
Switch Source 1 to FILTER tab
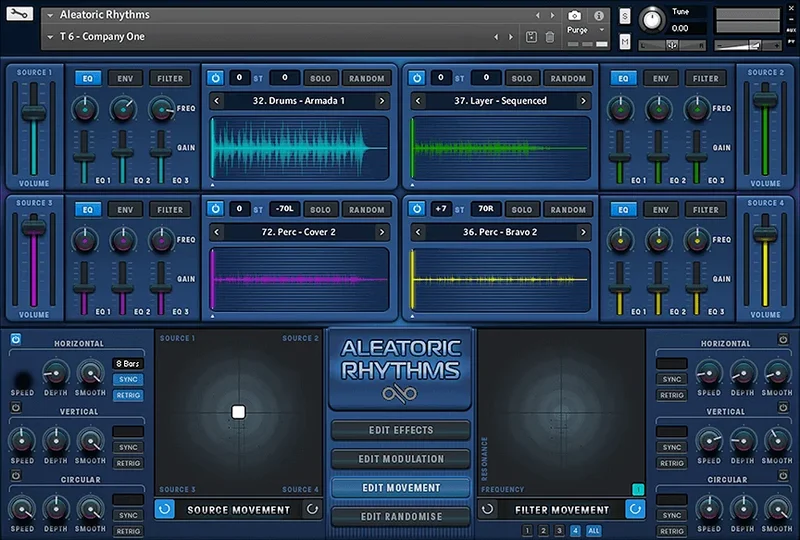[x=170, y=78]
